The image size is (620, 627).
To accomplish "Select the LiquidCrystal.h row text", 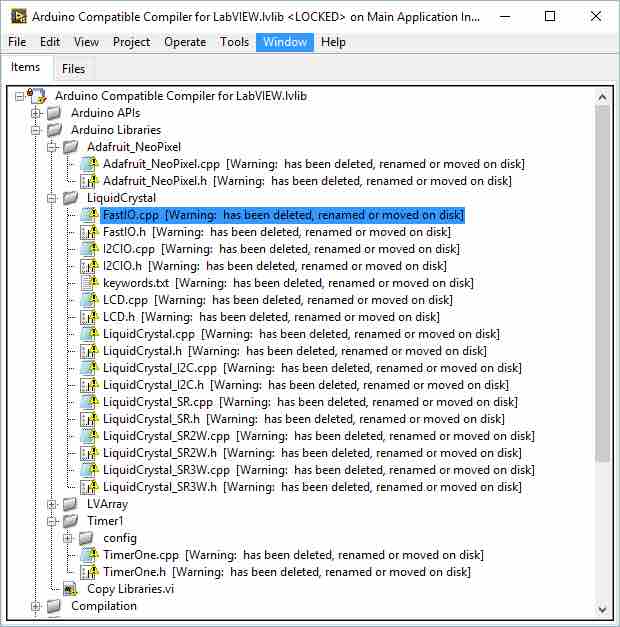I will click(295, 351).
